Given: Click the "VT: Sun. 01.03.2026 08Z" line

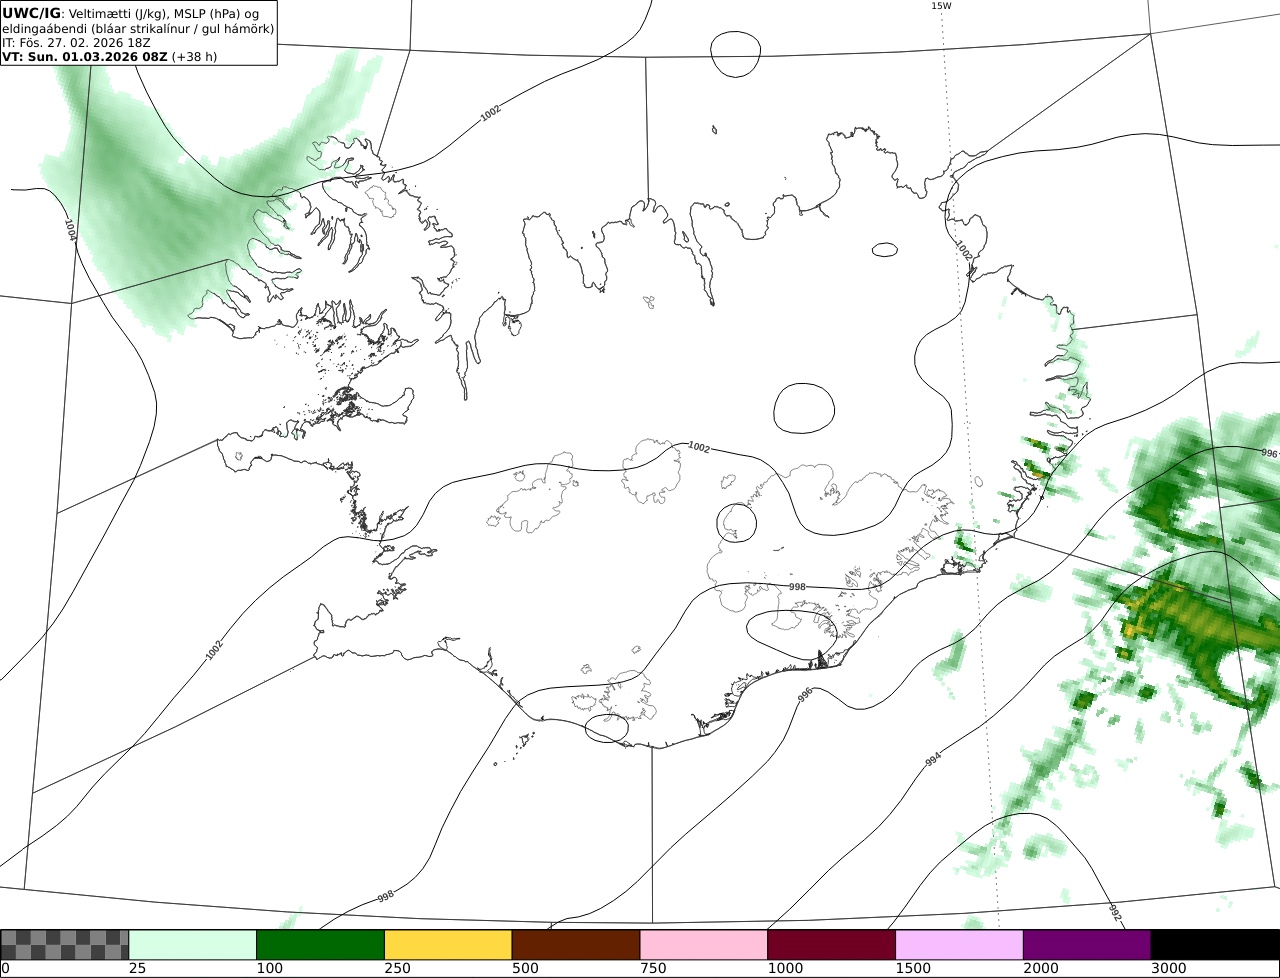Looking at the screenshot, I should [x=85, y=56].
